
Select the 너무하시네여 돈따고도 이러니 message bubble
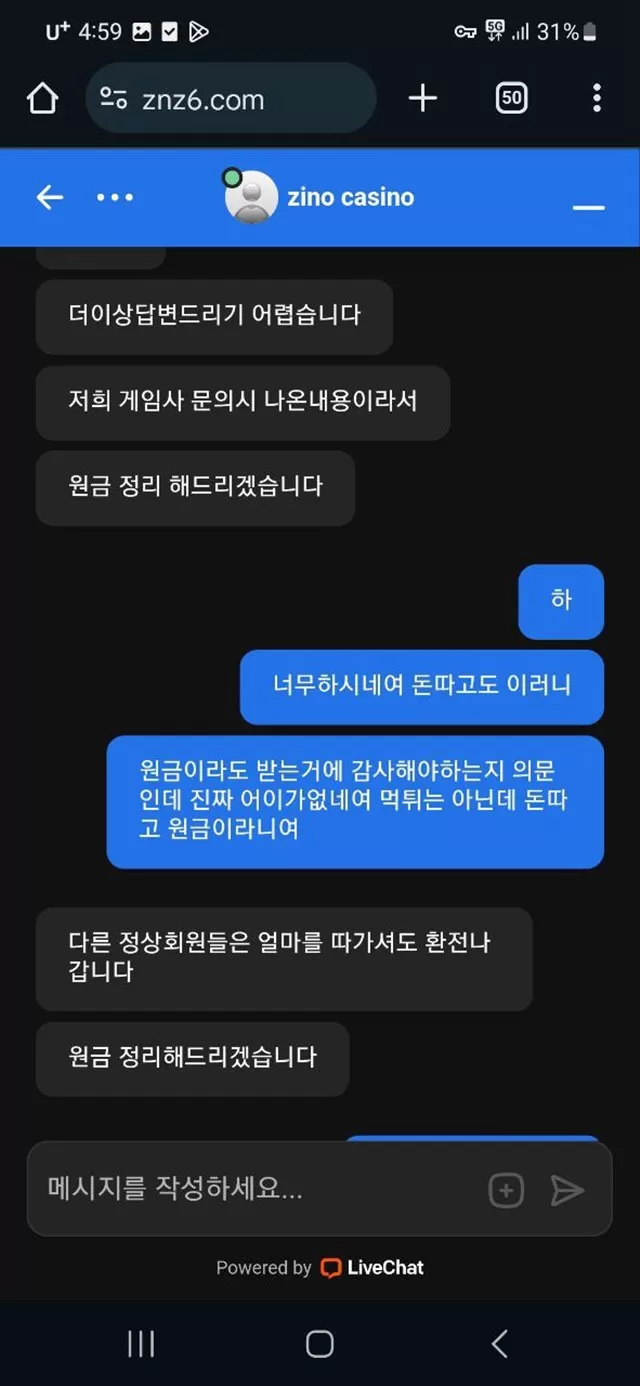coord(422,686)
